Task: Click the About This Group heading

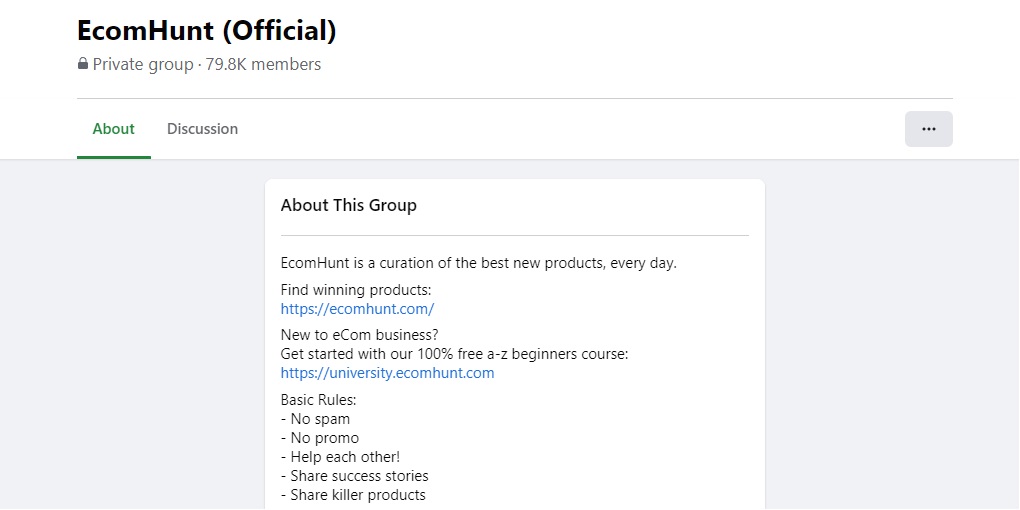Action: tap(349, 205)
